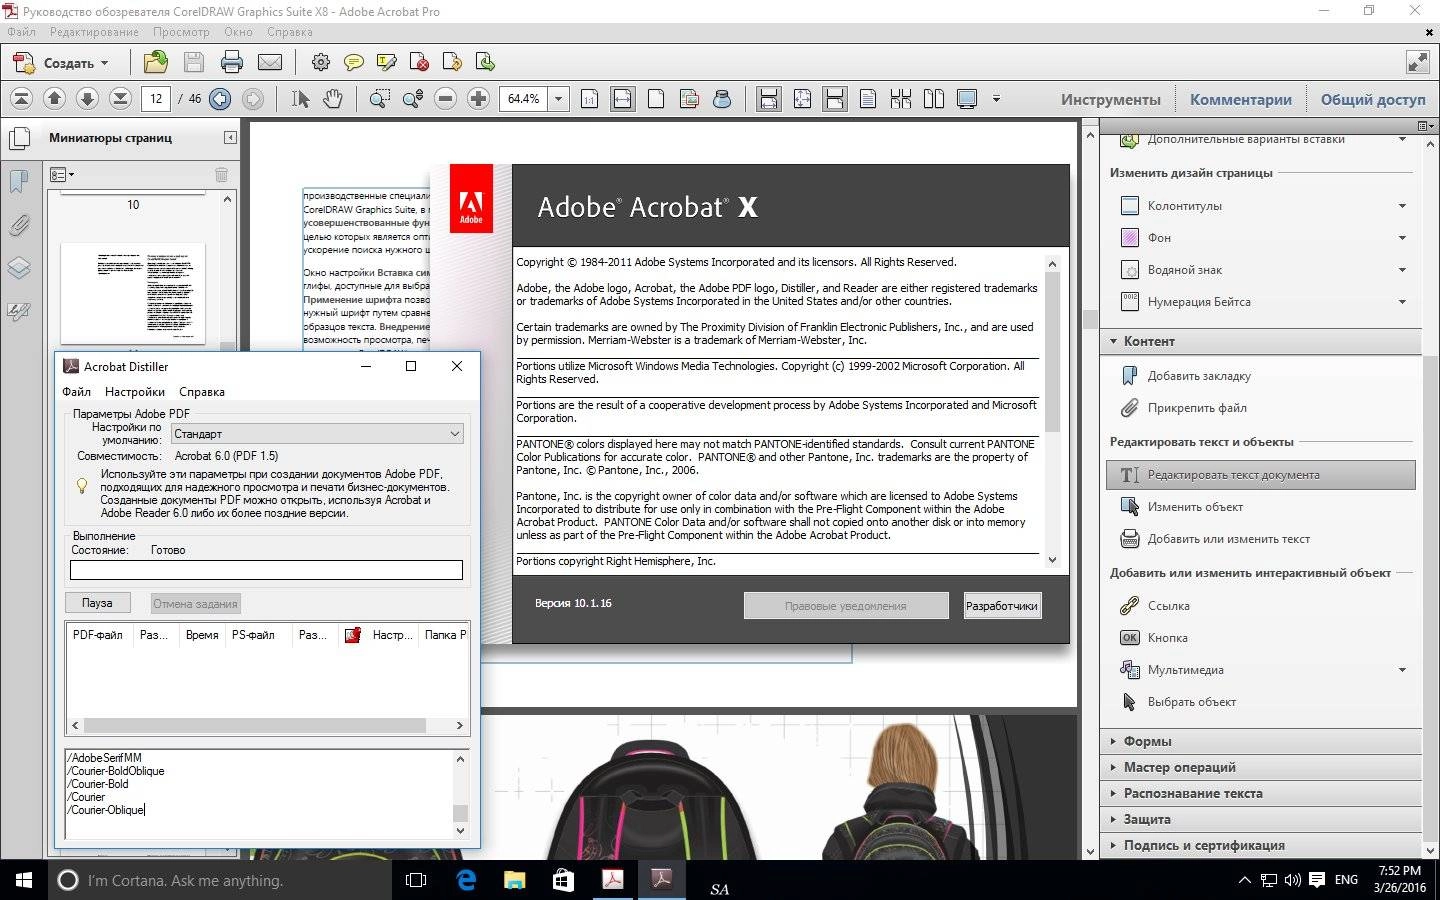Click the Print icon in toolbar
Screen dimensions: 1440x900
point(231,62)
